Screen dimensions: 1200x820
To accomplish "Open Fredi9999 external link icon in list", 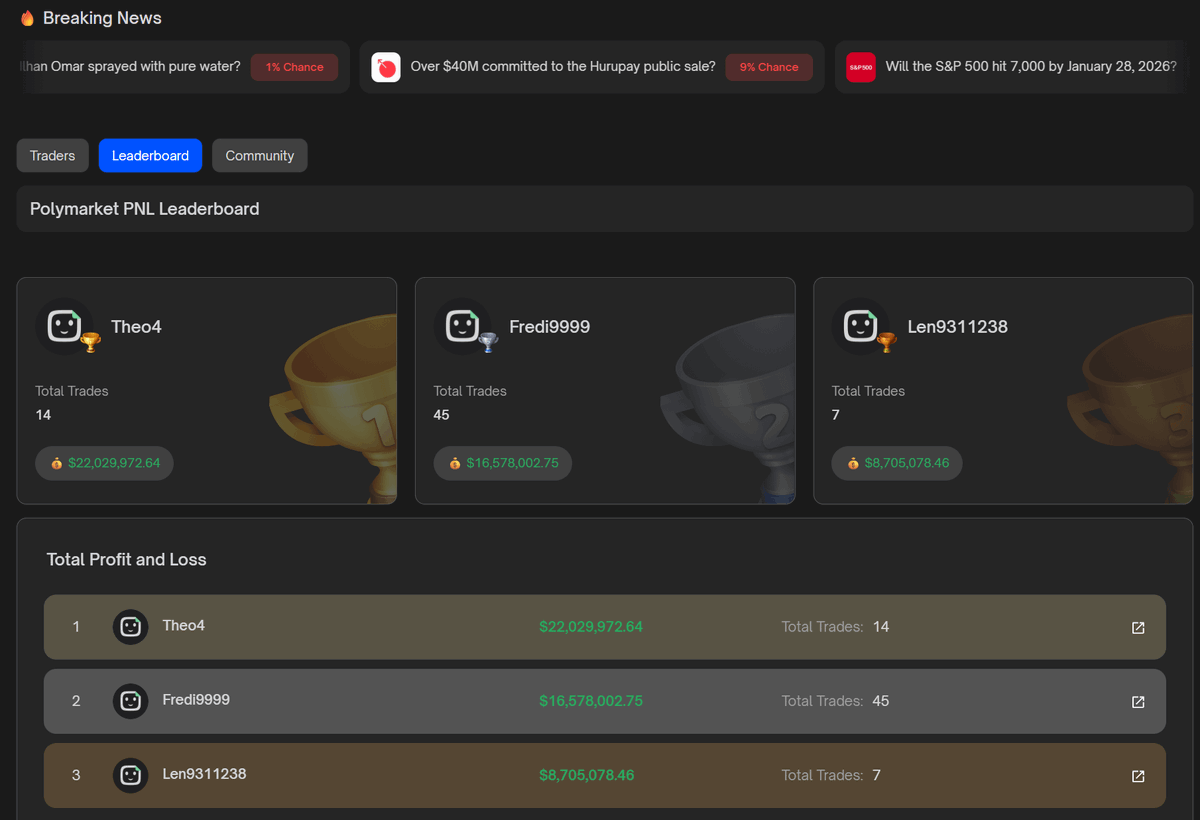I will (x=1138, y=702).
